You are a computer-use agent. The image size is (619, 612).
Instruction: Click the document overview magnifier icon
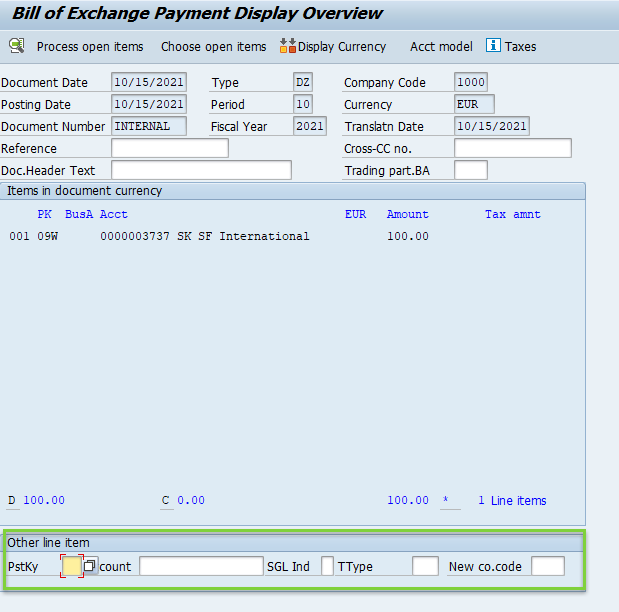click(17, 46)
